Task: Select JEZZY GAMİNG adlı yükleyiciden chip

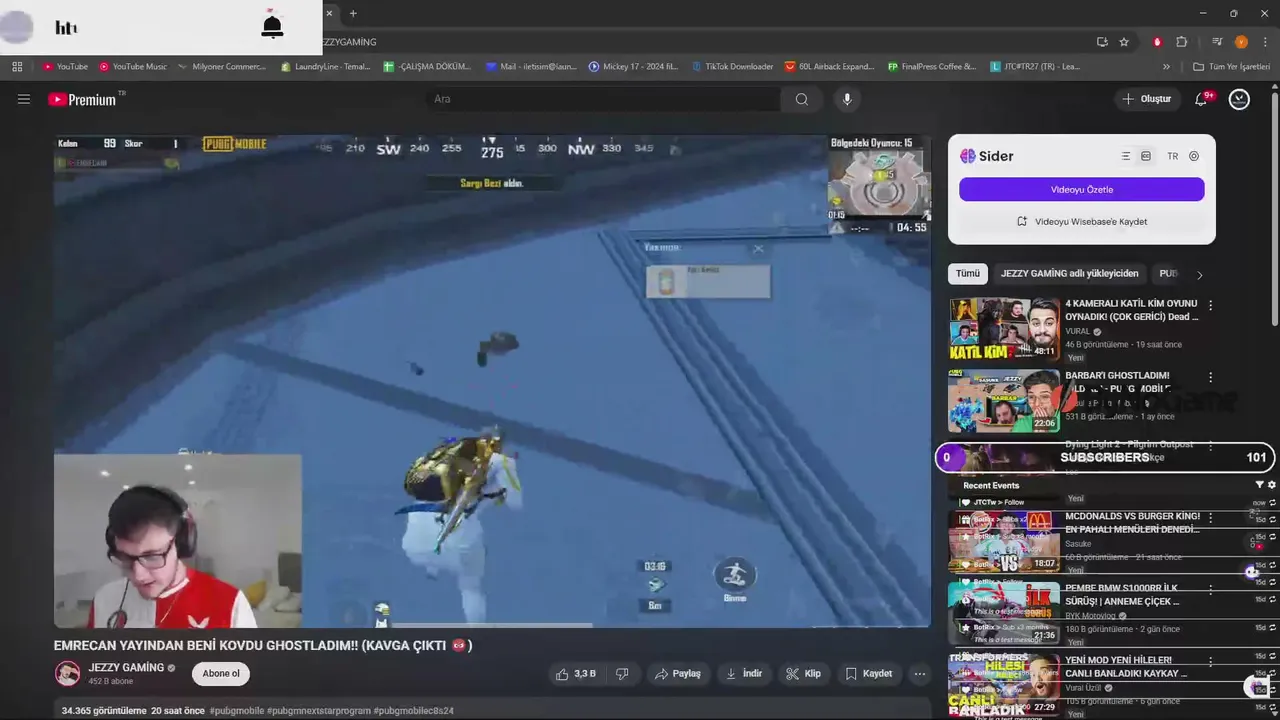Action: [x=1069, y=273]
